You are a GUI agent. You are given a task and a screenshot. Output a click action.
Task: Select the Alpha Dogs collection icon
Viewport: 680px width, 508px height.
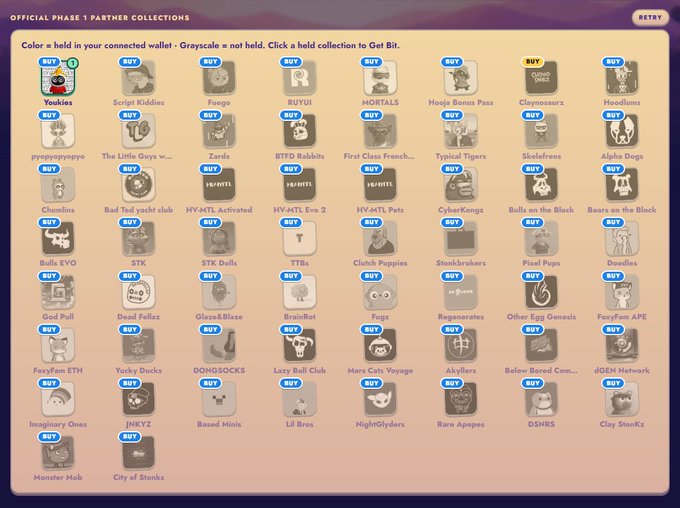tap(622, 132)
